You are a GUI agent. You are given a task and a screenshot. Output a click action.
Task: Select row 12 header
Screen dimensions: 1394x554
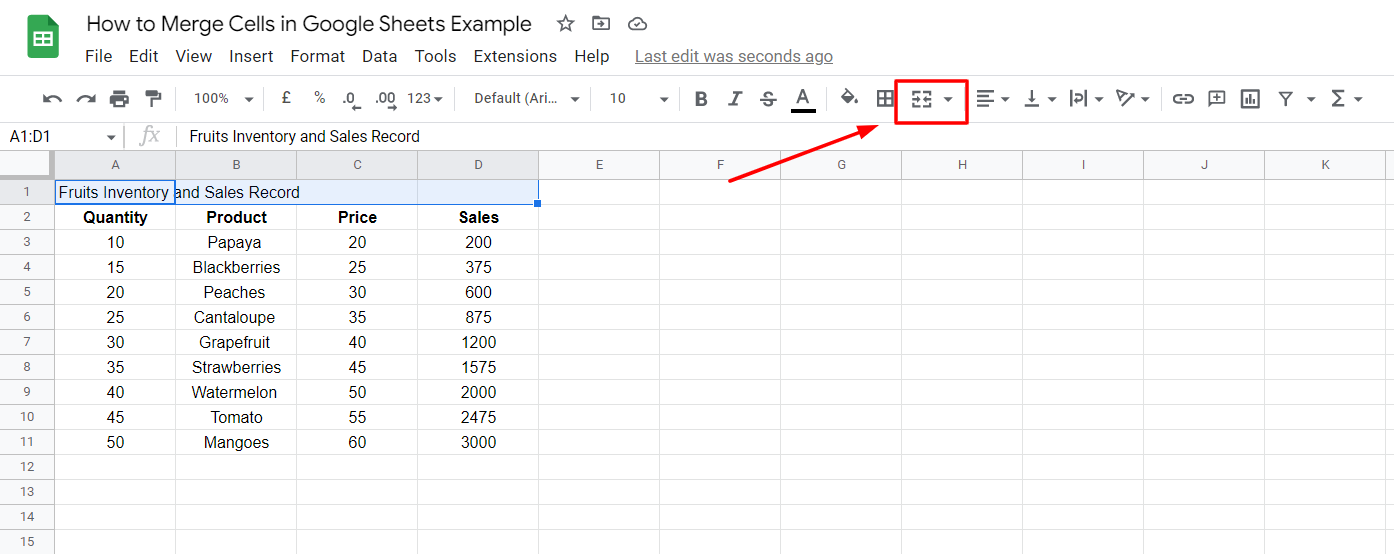pos(27,467)
